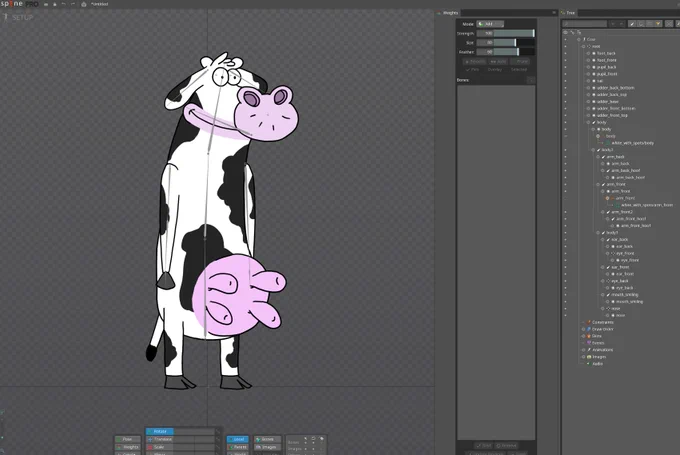Image resolution: width=680 pixels, height=455 pixels.
Task: Click the eye icon heading the tree visibility column
Action: click(x=565, y=32)
